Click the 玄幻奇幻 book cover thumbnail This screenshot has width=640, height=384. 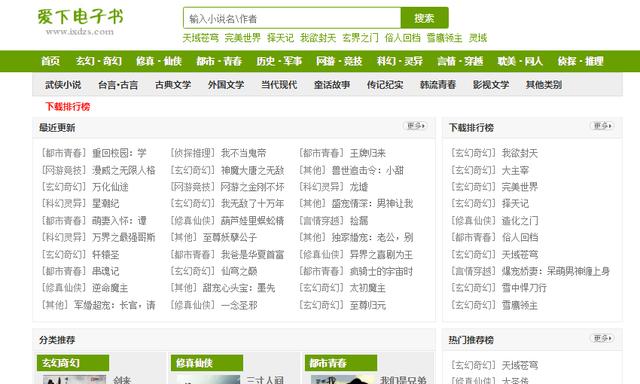[x=74, y=380]
